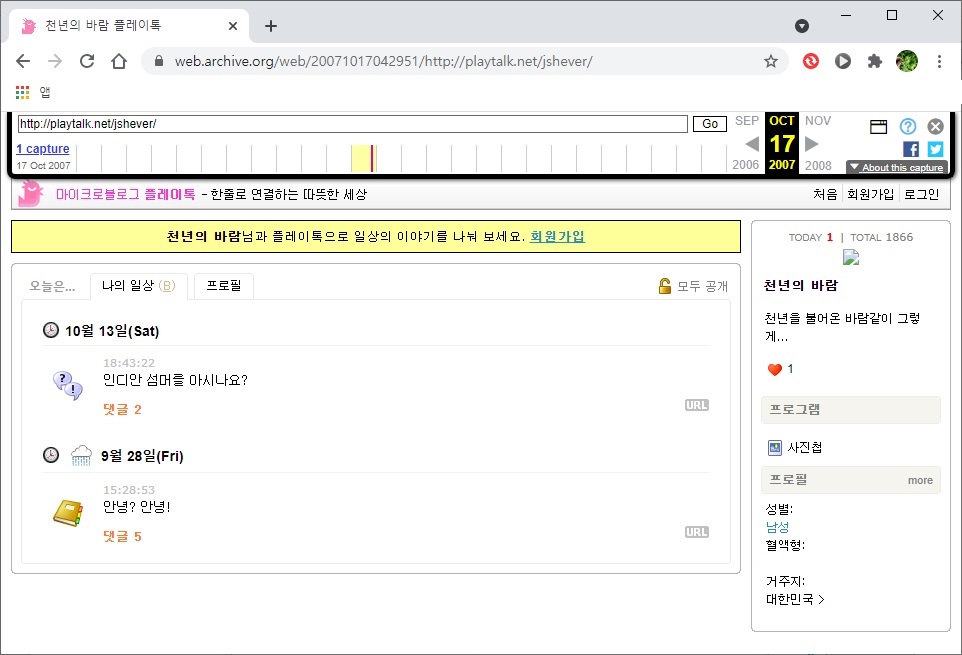The height and width of the screenshot is (655, 962).
Task: Select the 인디안 섬머를 아시나요? post text
Action: [x=175, y=380]
